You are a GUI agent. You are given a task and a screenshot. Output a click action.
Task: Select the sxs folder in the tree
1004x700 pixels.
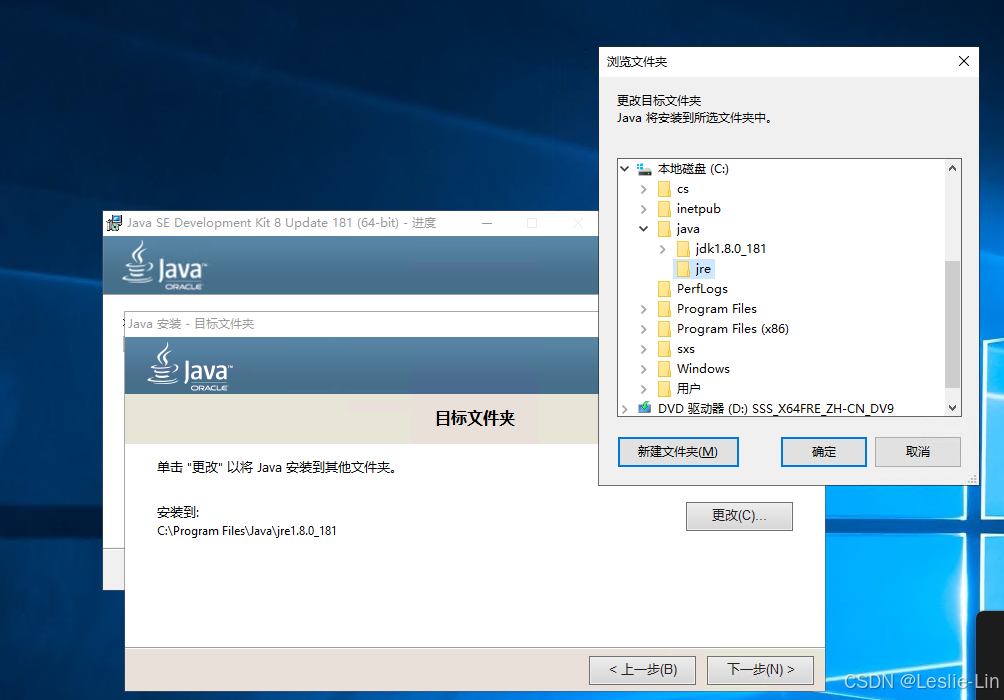tap(686, 349)
